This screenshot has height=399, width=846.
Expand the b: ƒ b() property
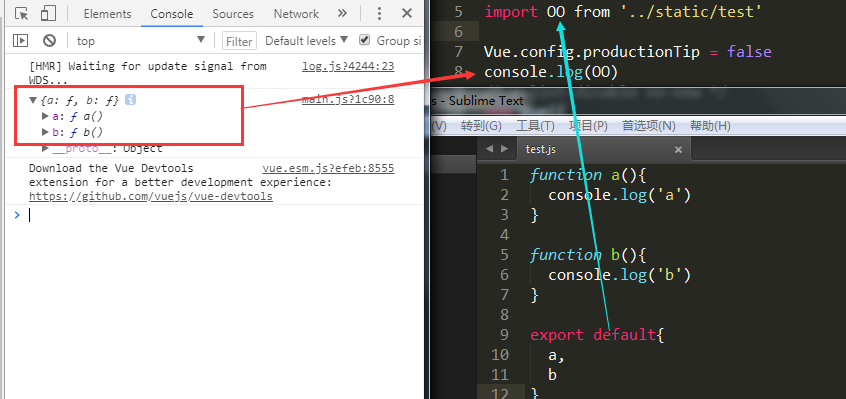pos(45,132)
